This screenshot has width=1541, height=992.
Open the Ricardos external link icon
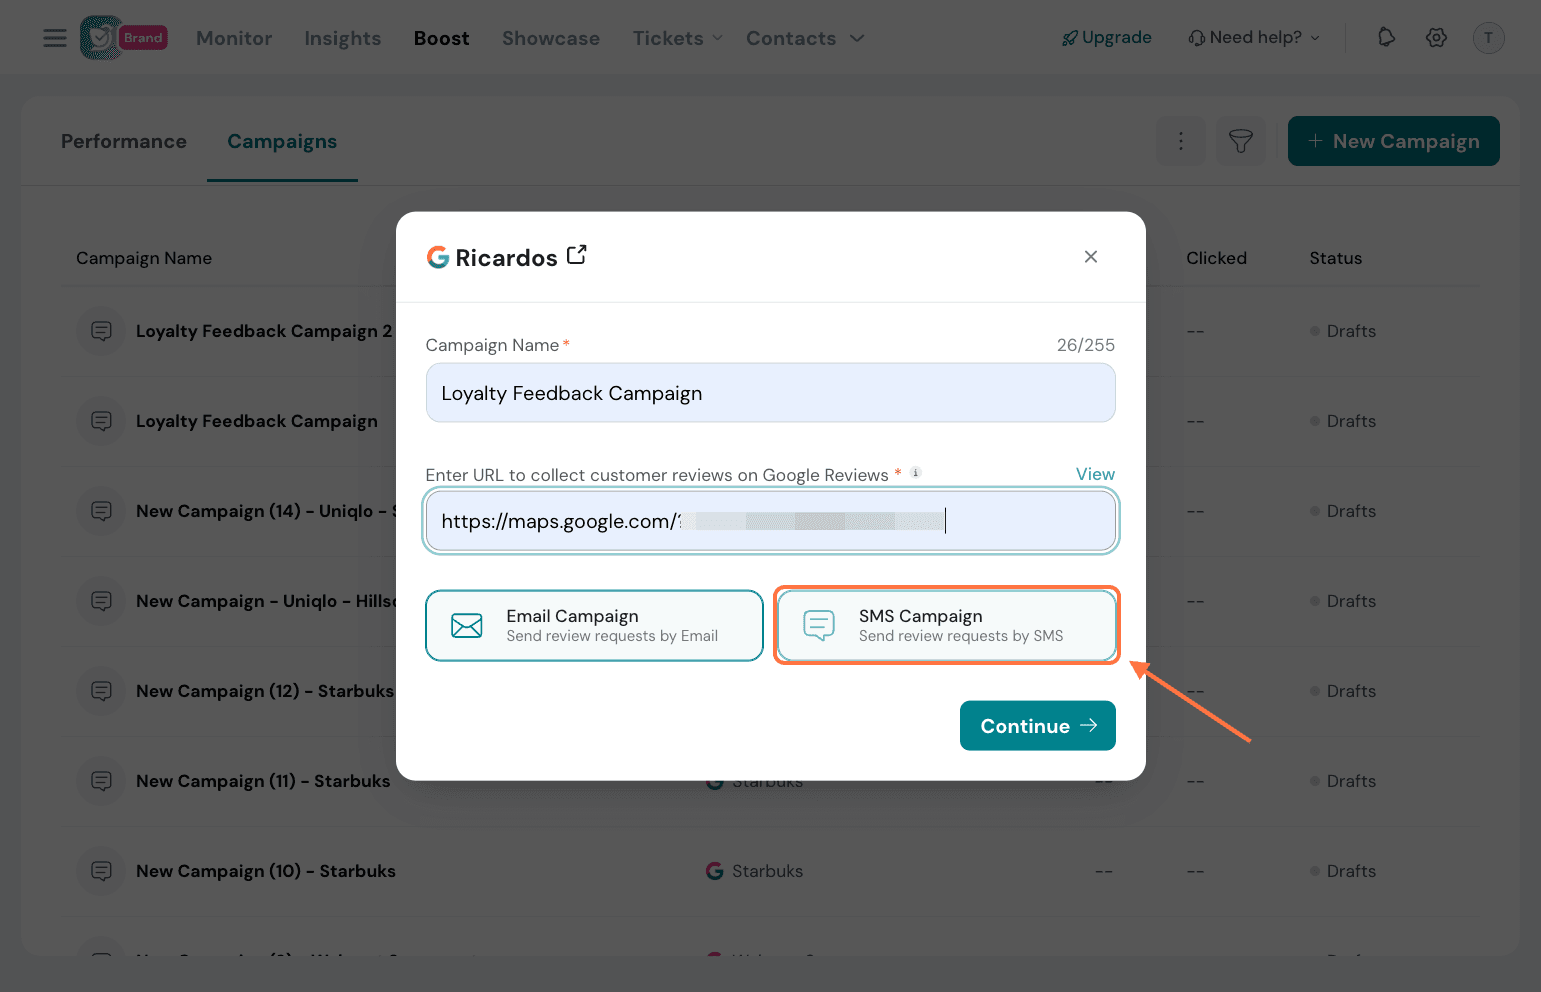(x=577, y=256)
